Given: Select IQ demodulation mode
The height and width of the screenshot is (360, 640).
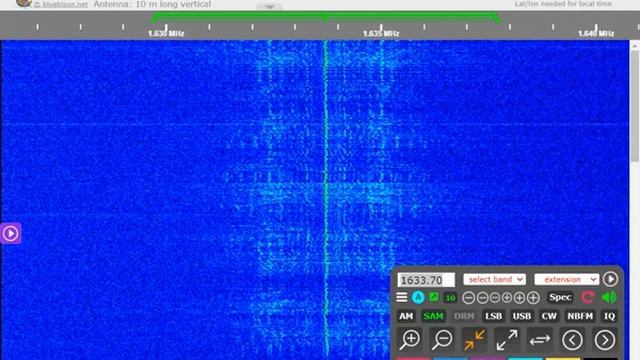Looking at the screenshot, I should [x=609, y=316].
